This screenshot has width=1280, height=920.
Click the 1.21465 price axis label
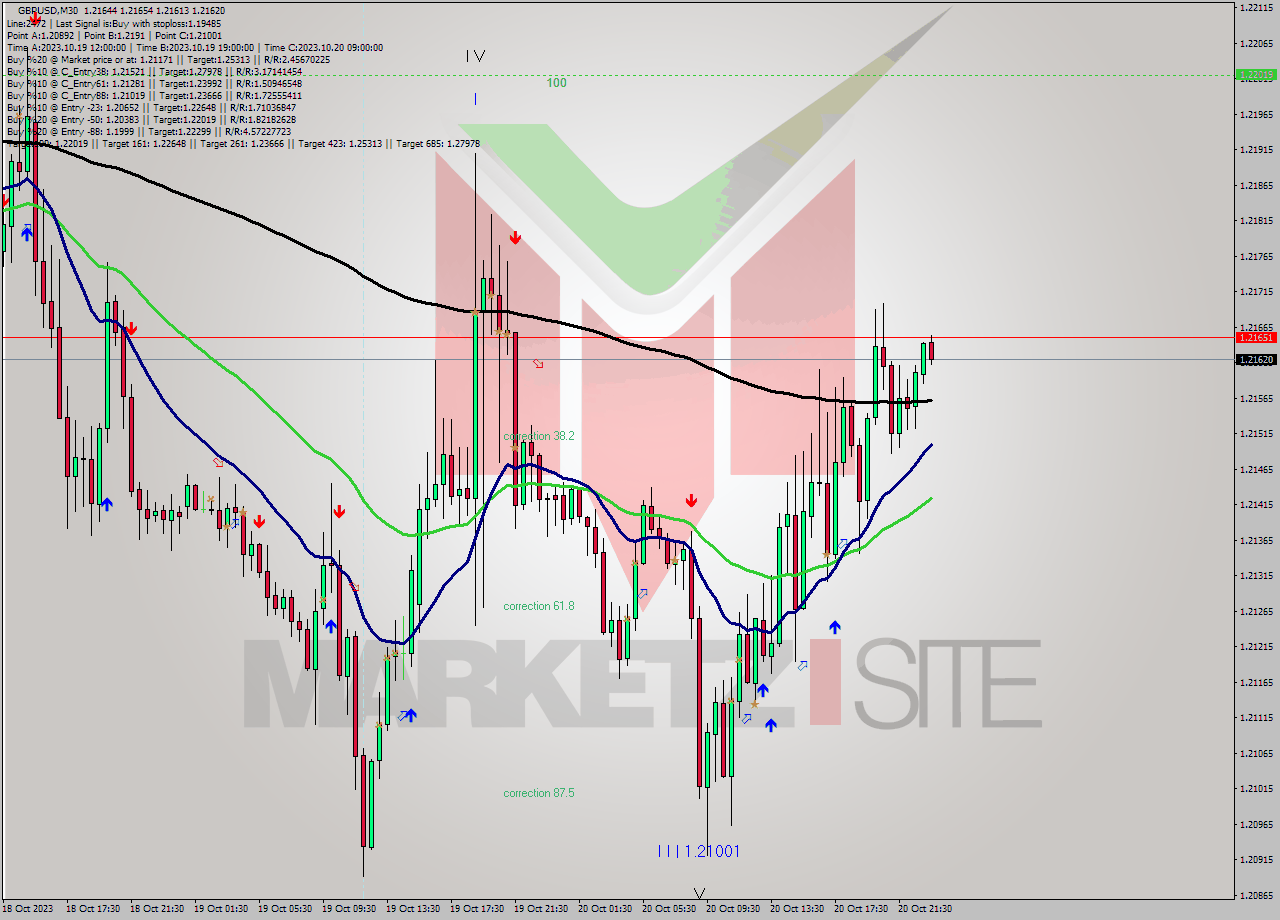click(1257, 469)
